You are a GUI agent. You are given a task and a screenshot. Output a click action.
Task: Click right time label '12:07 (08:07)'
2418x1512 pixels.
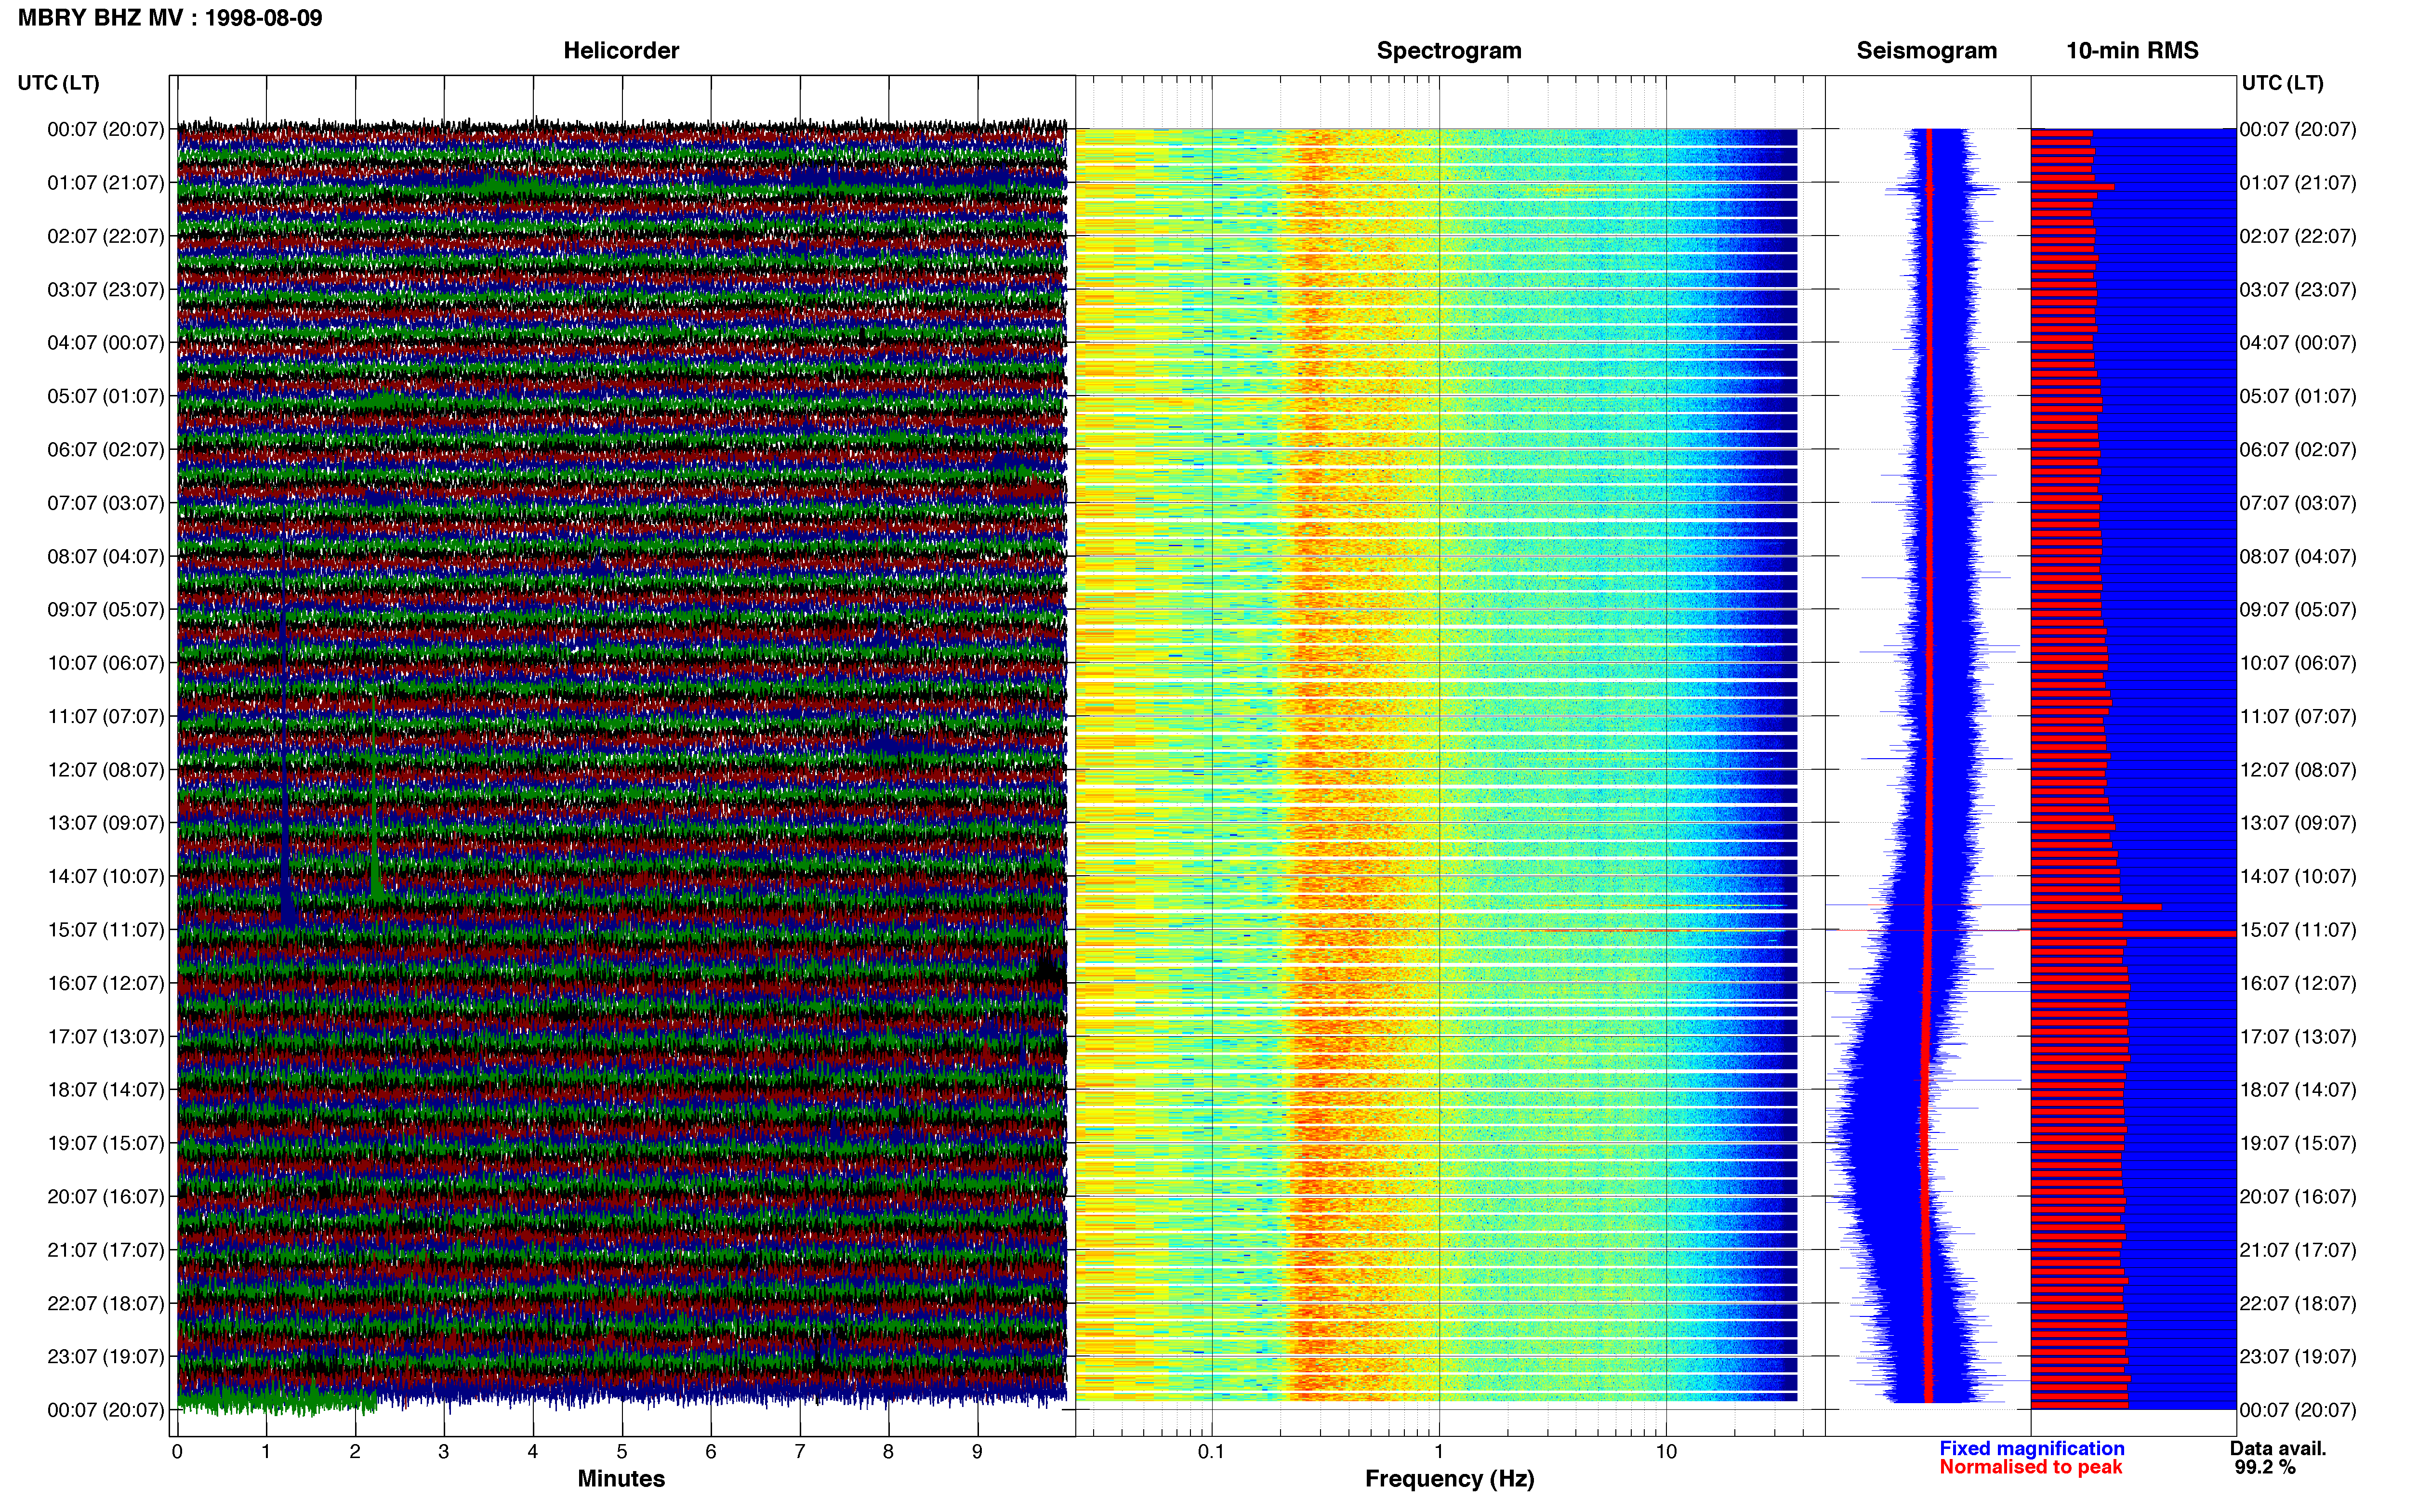[x=2298, y=770]
